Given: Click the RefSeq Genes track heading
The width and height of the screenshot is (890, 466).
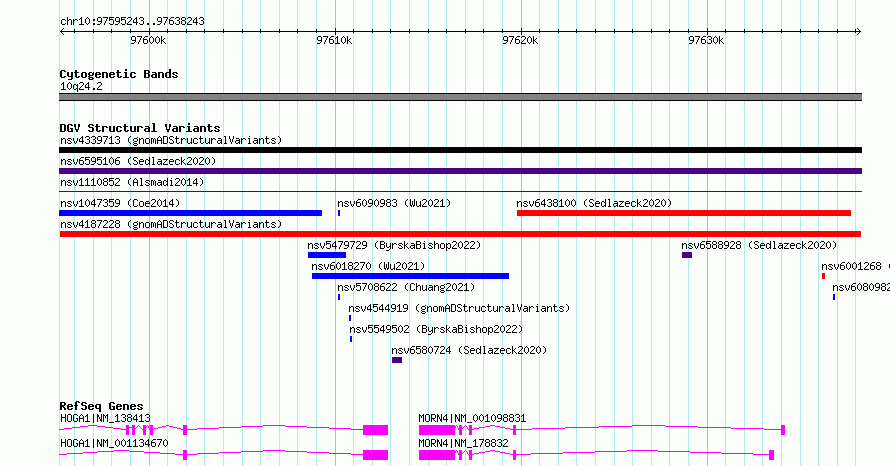Looking at the screenshot, I should tap(101, 406).
